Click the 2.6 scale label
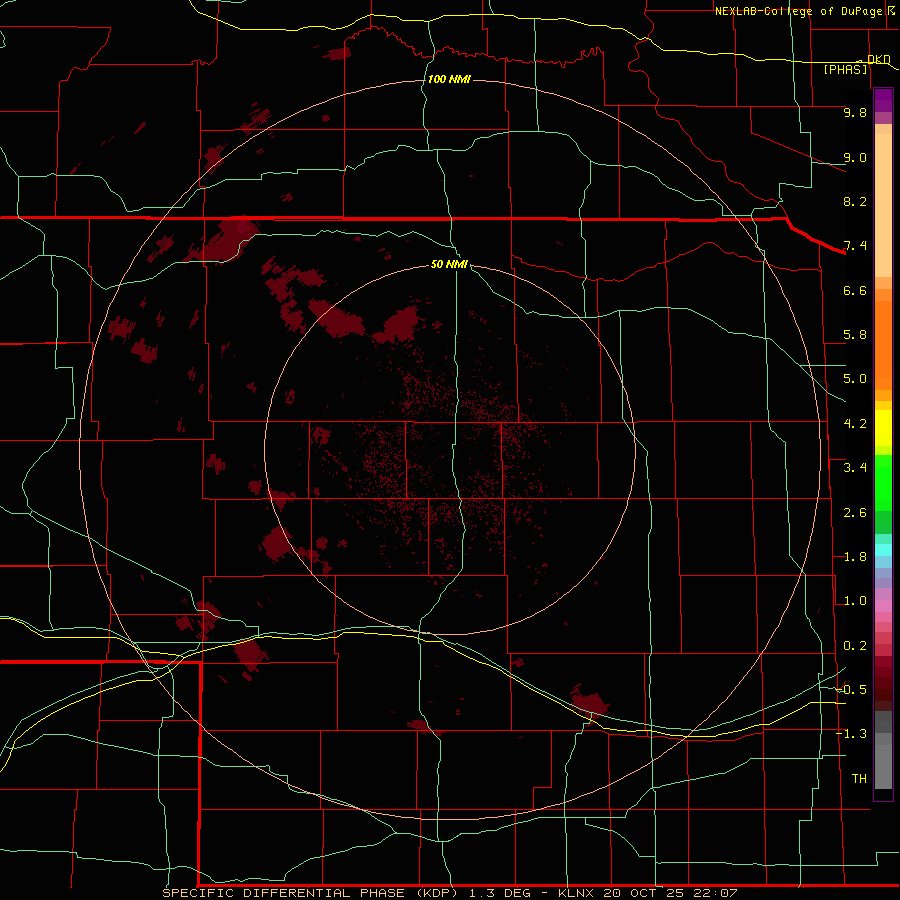The width and height of the screenshot is (900, 900). tap(855, 513)
